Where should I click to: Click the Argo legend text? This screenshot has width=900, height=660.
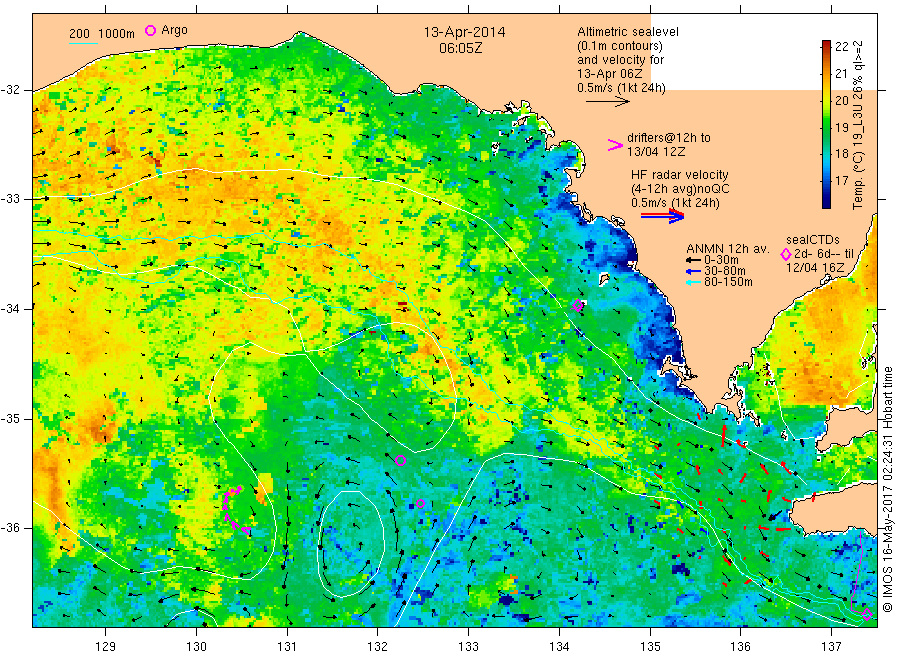(174, 30)
